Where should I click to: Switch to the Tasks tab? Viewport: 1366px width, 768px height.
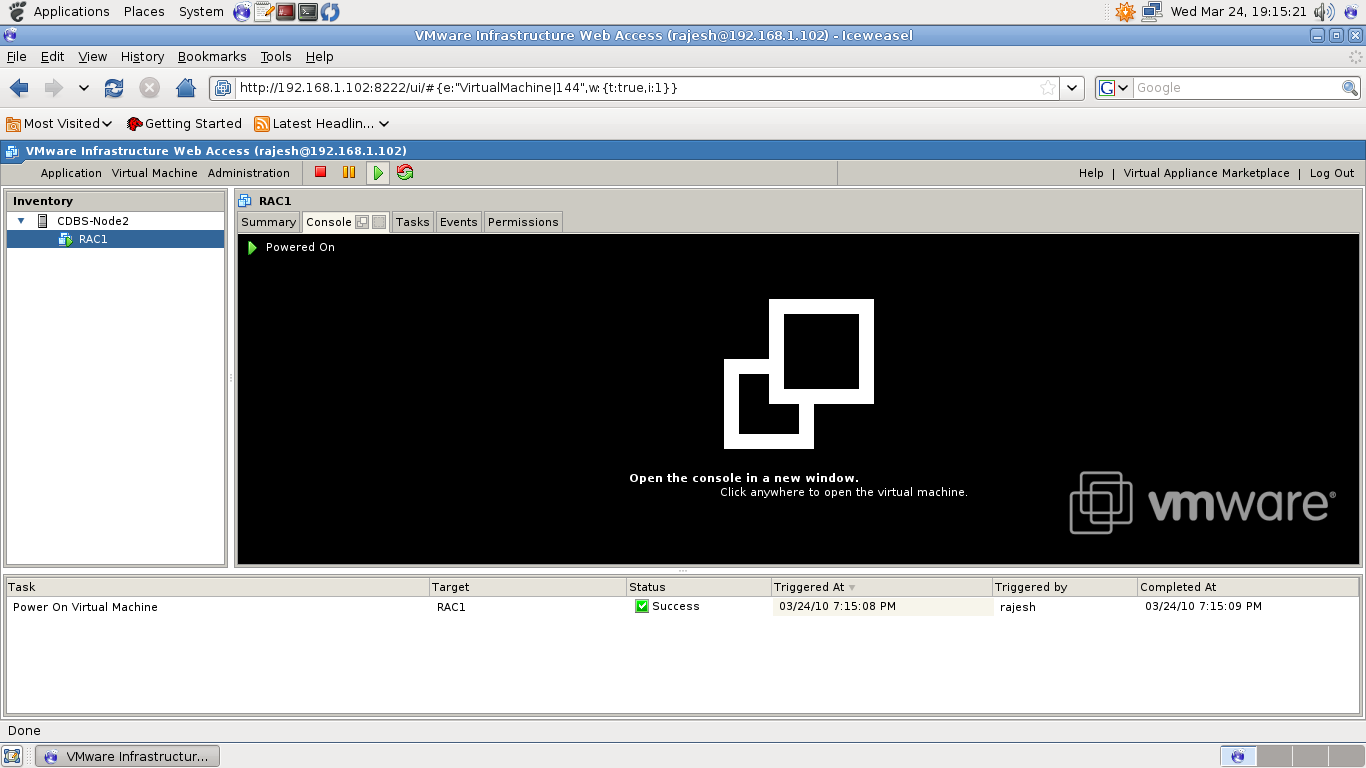[412, 222]
